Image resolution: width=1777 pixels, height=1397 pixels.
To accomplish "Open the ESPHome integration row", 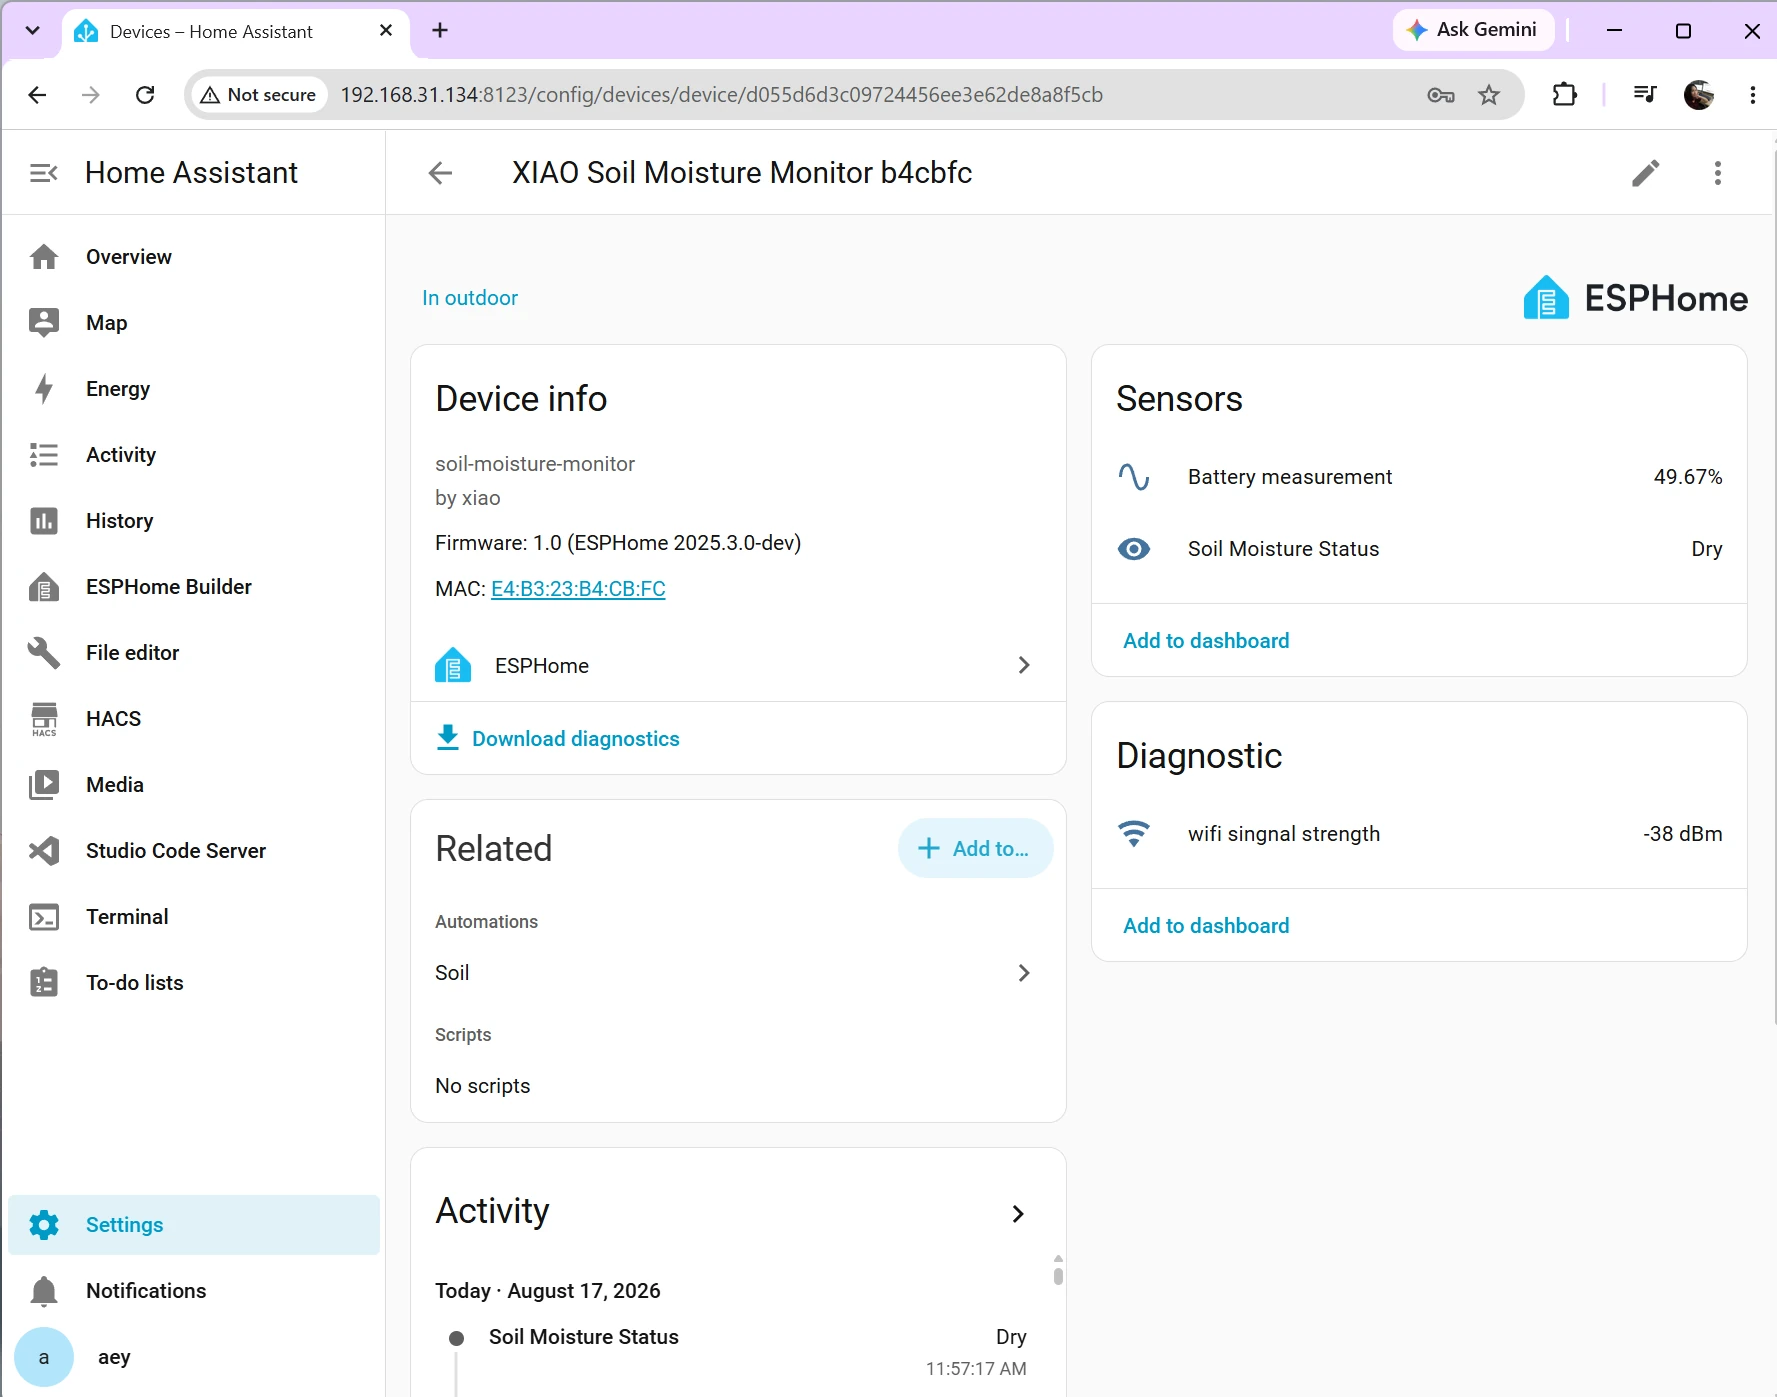I will point(738,666).
